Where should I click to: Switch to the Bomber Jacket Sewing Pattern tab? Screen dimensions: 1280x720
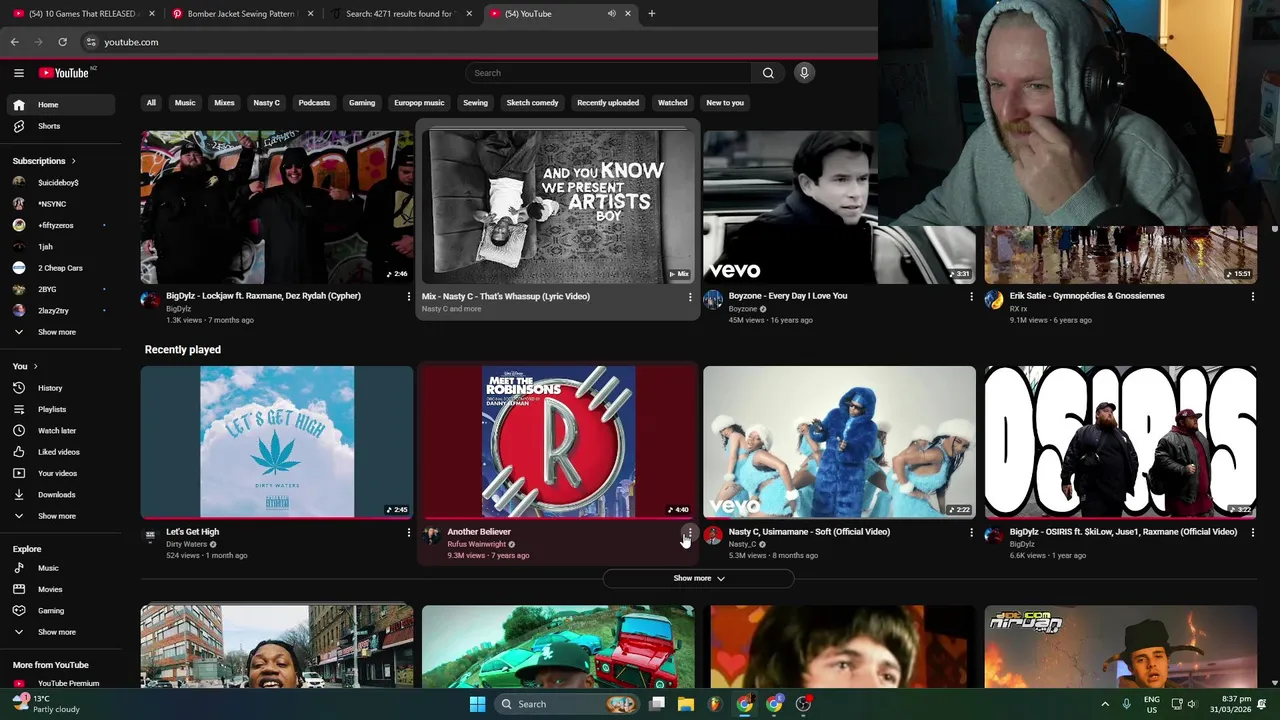[x=240, y=14]
